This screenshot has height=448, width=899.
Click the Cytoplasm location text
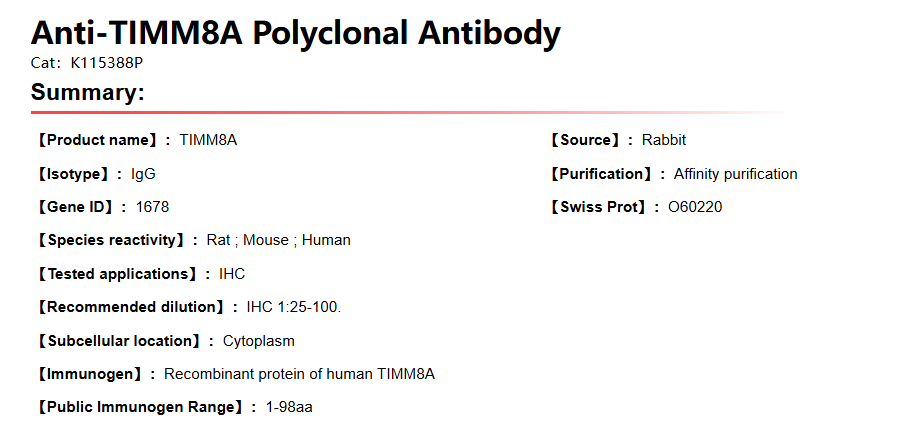[x=258, y=341]
